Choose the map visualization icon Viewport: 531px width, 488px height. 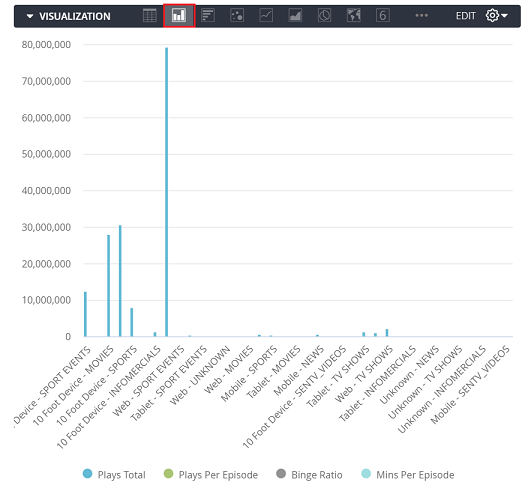(x=354, y=16)
